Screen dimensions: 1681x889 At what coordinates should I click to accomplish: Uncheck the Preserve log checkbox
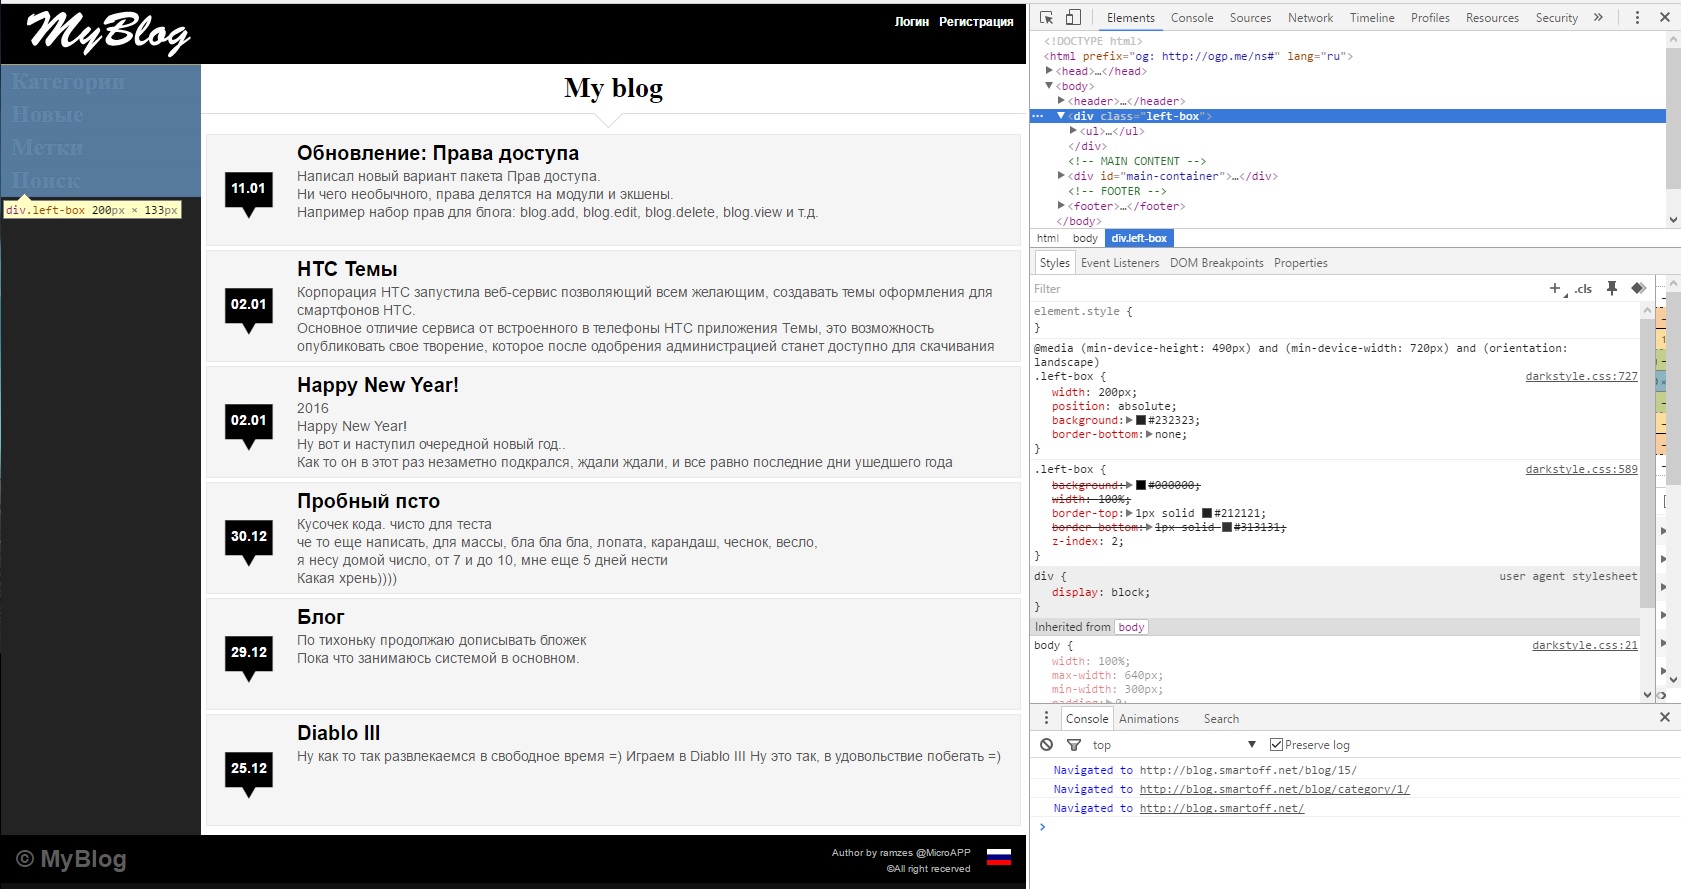pos(1276,744)
